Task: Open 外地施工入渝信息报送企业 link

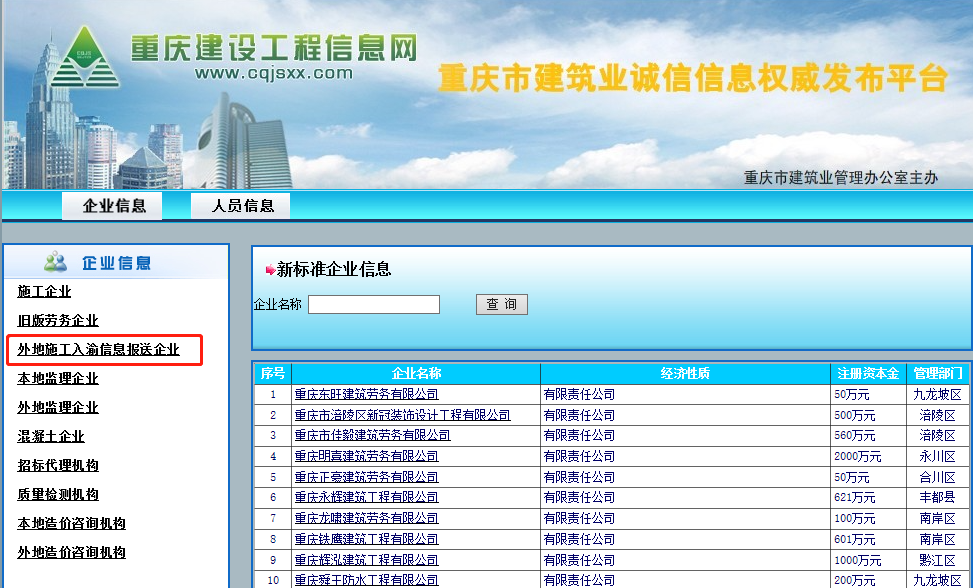Action: (98, 350)
